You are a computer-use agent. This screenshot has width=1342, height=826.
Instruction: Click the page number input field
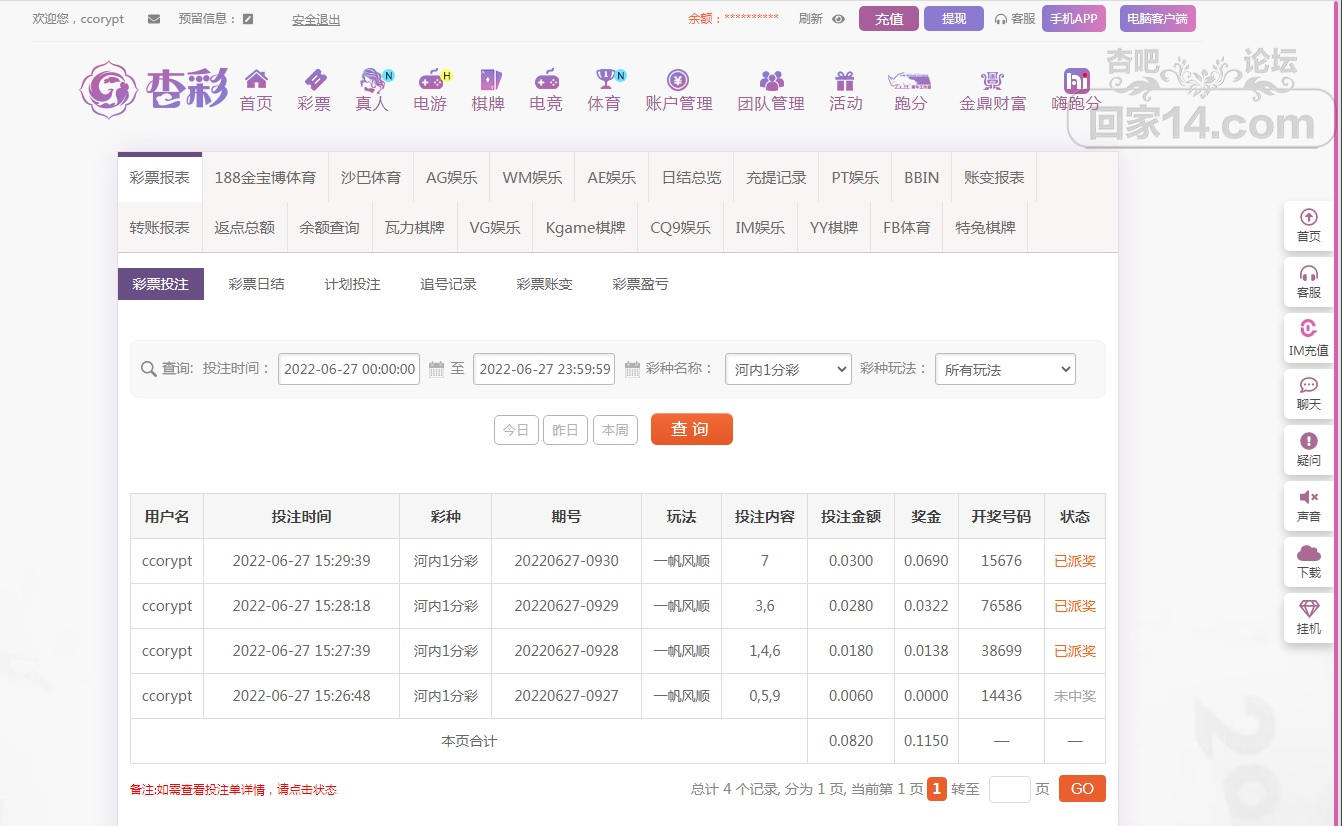pyautogui.click(x=1009, y=789)
